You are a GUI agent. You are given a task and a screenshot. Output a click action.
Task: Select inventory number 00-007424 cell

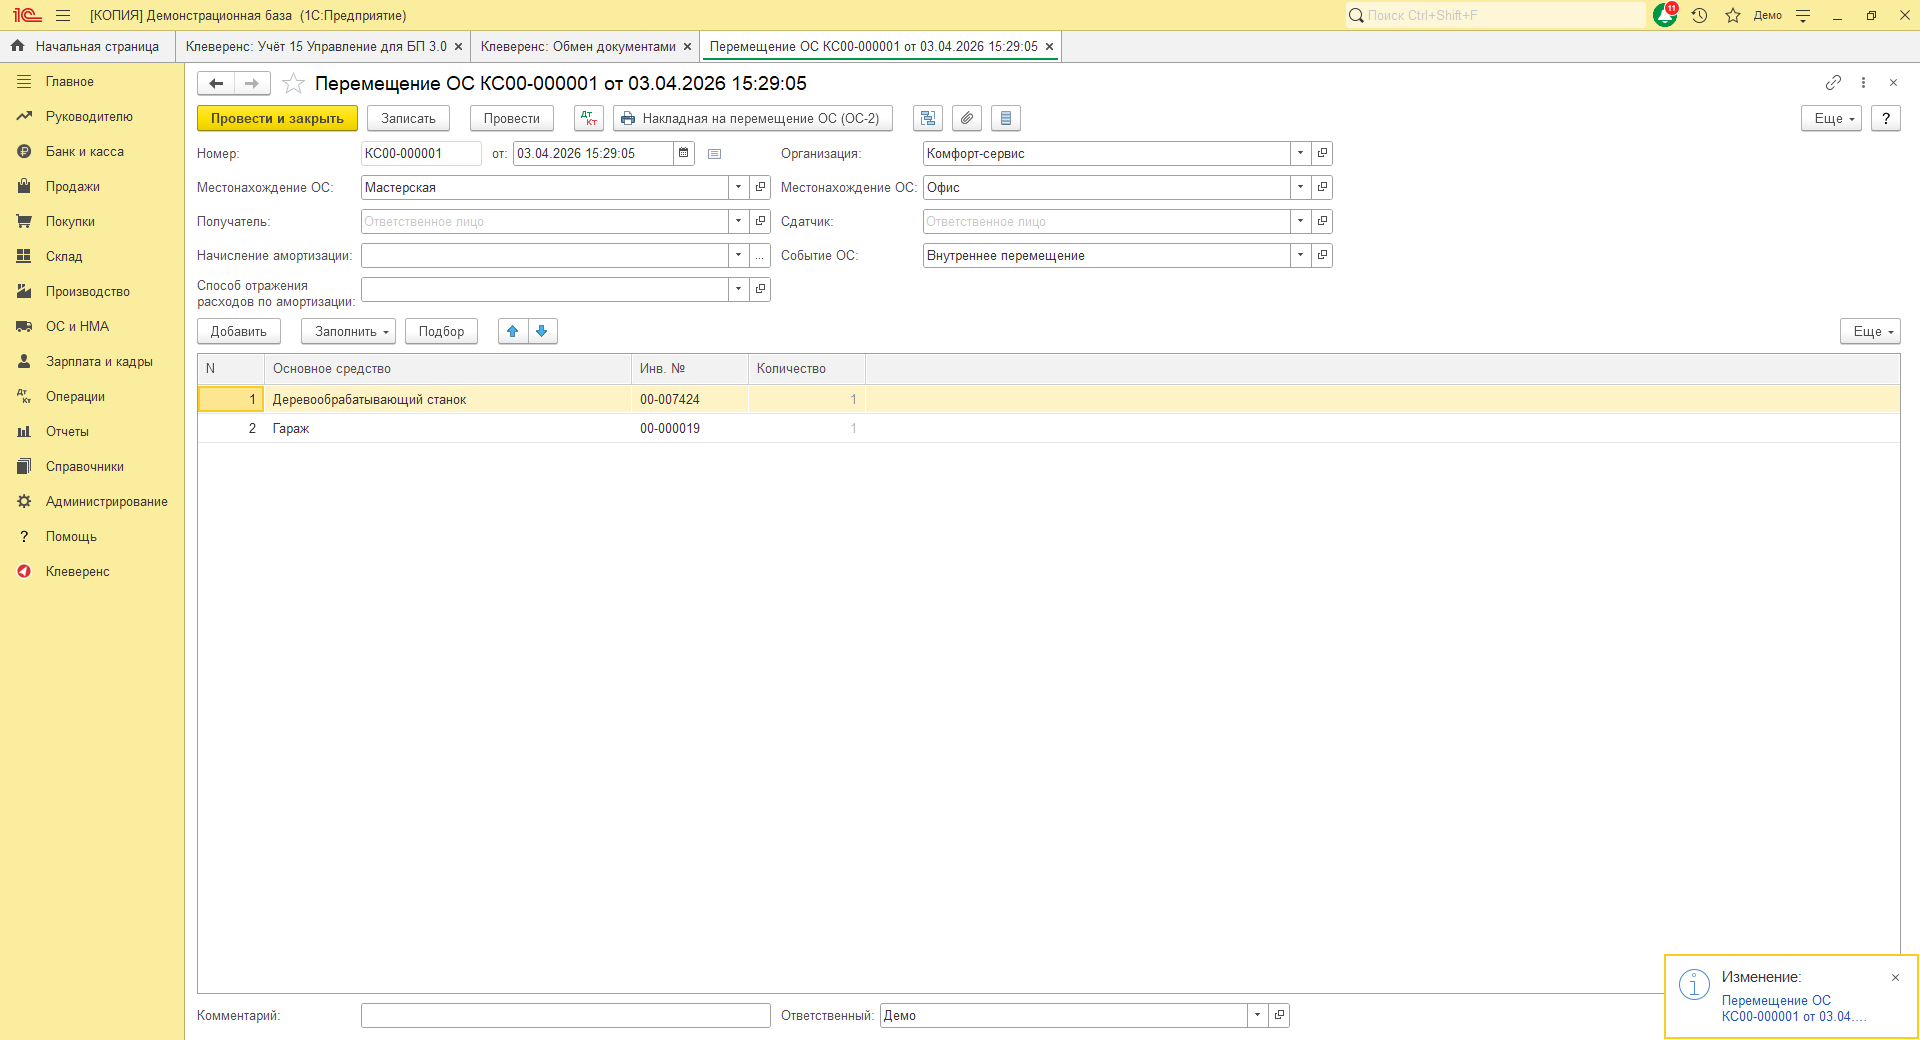click(x=689, y=399)
